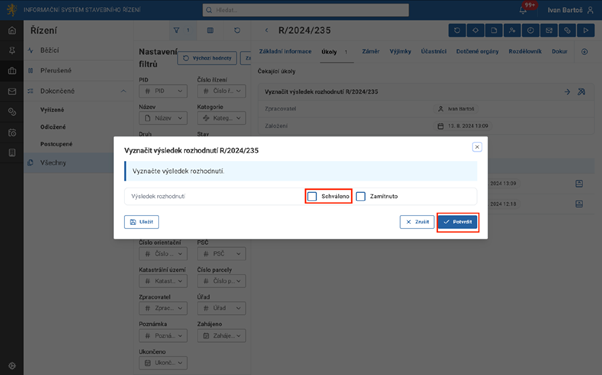Open the Kategorie filter dropdown

click(222, 118)
